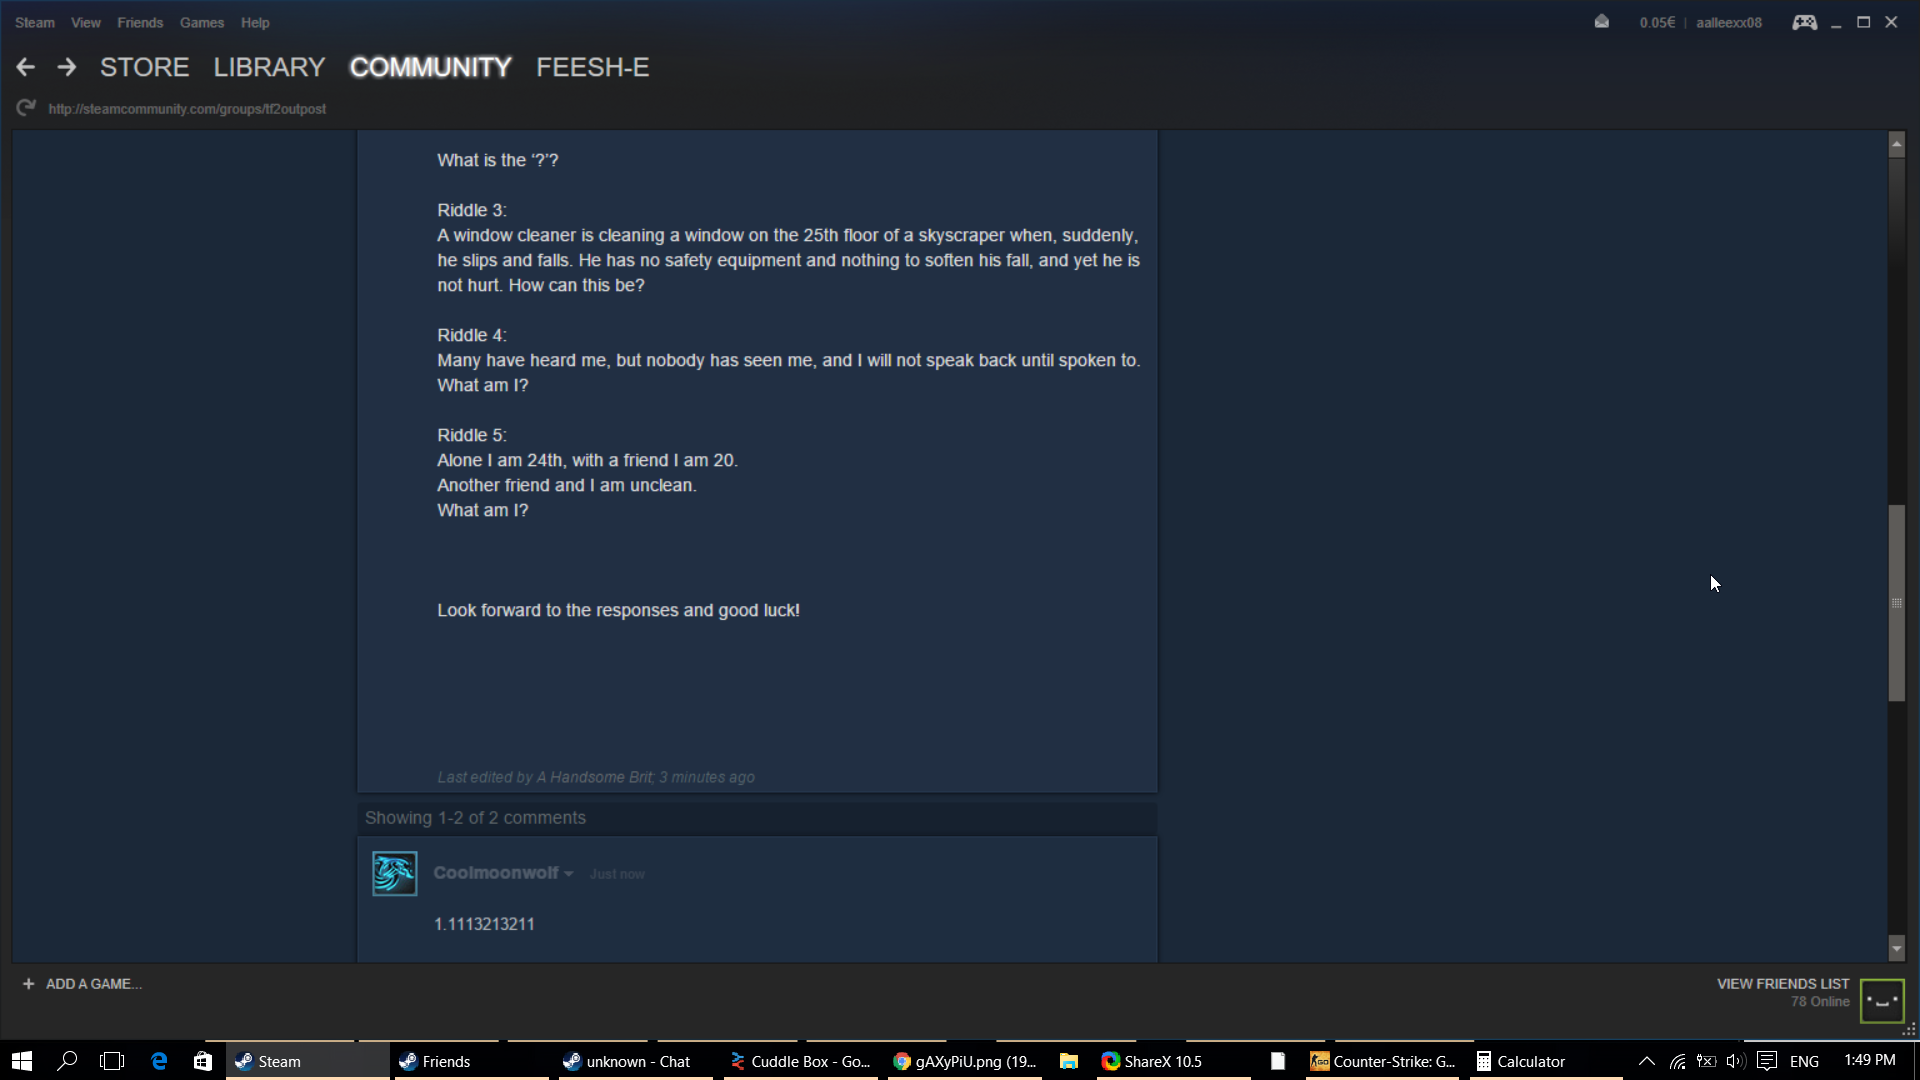Click the friends list smiley avatar

(x=1882, y=1000)
